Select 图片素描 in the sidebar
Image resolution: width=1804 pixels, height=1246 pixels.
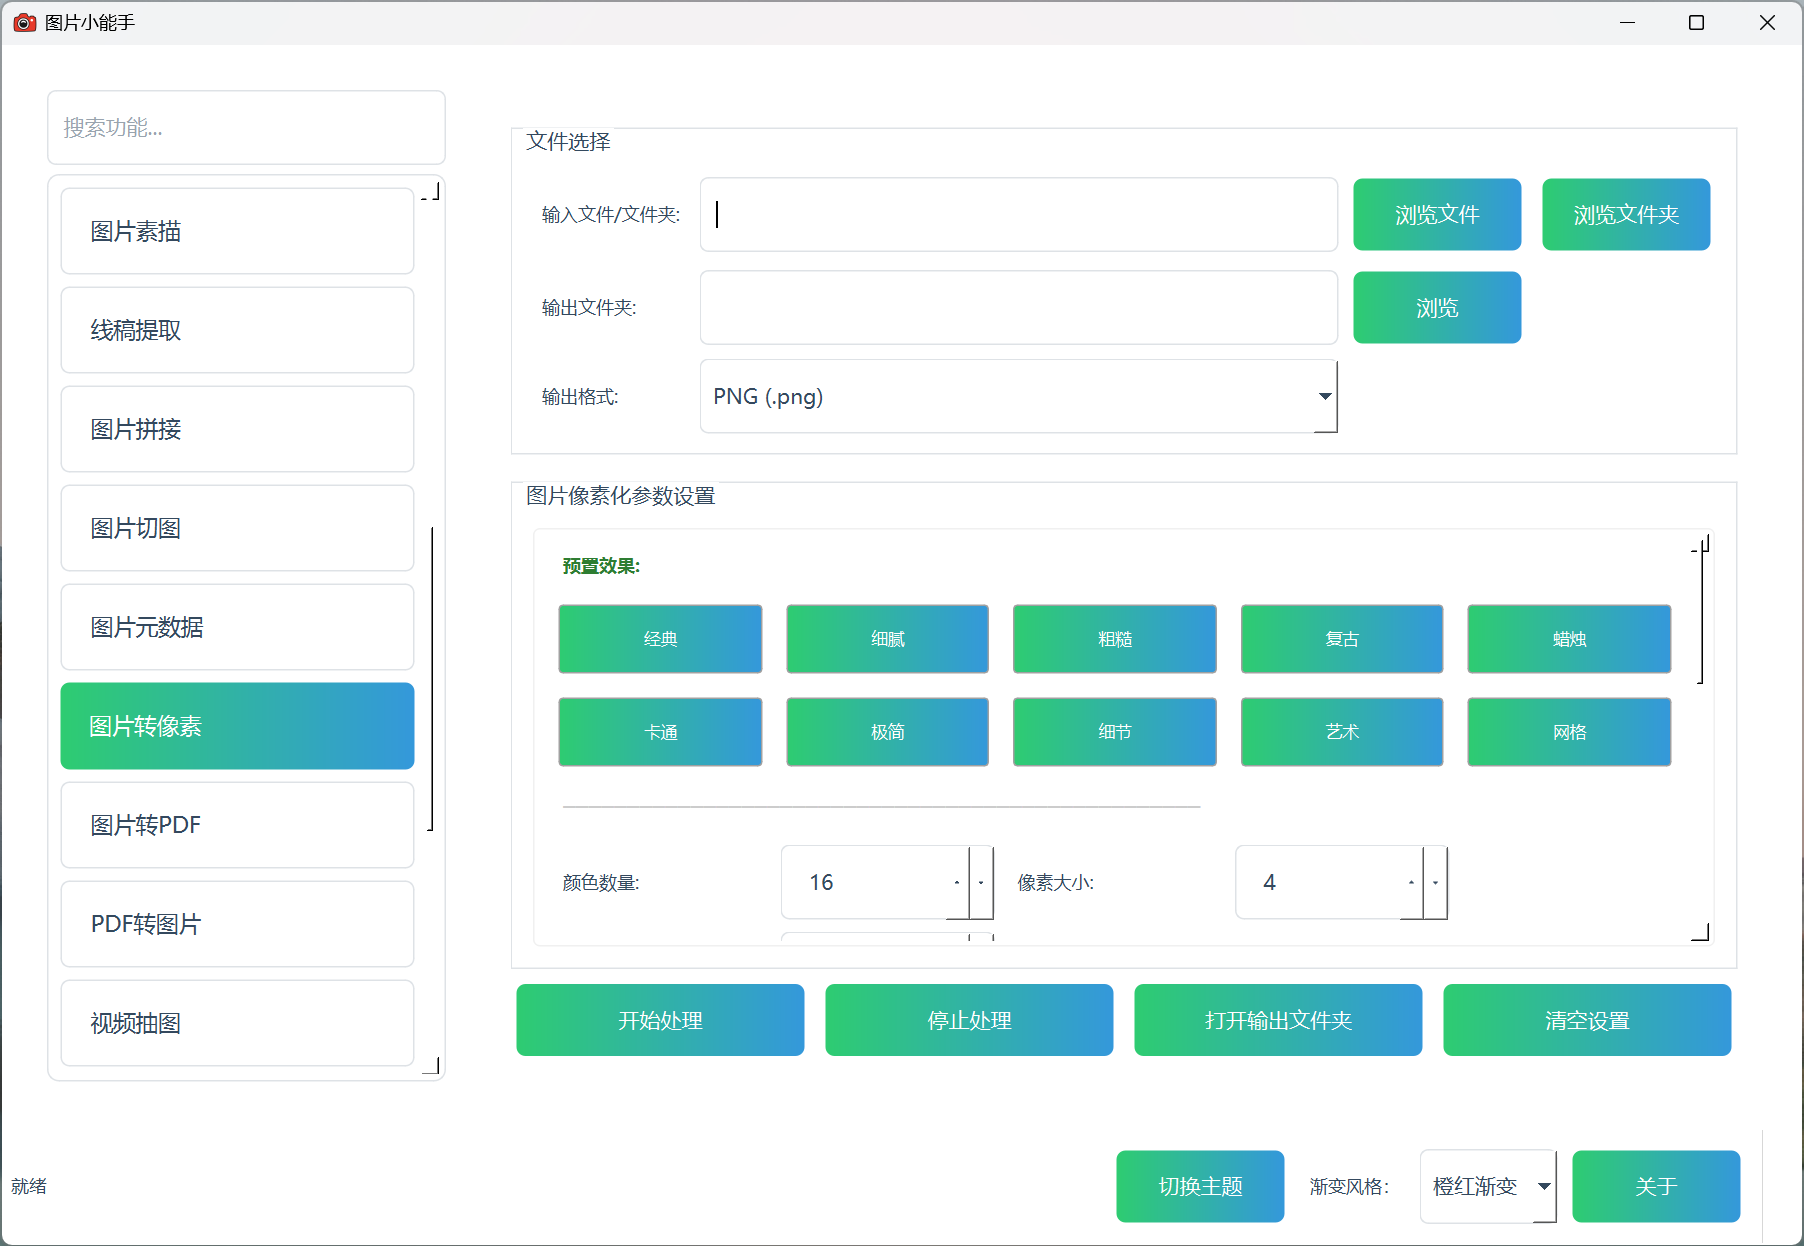pyautogui.click(x=237, y=231)
